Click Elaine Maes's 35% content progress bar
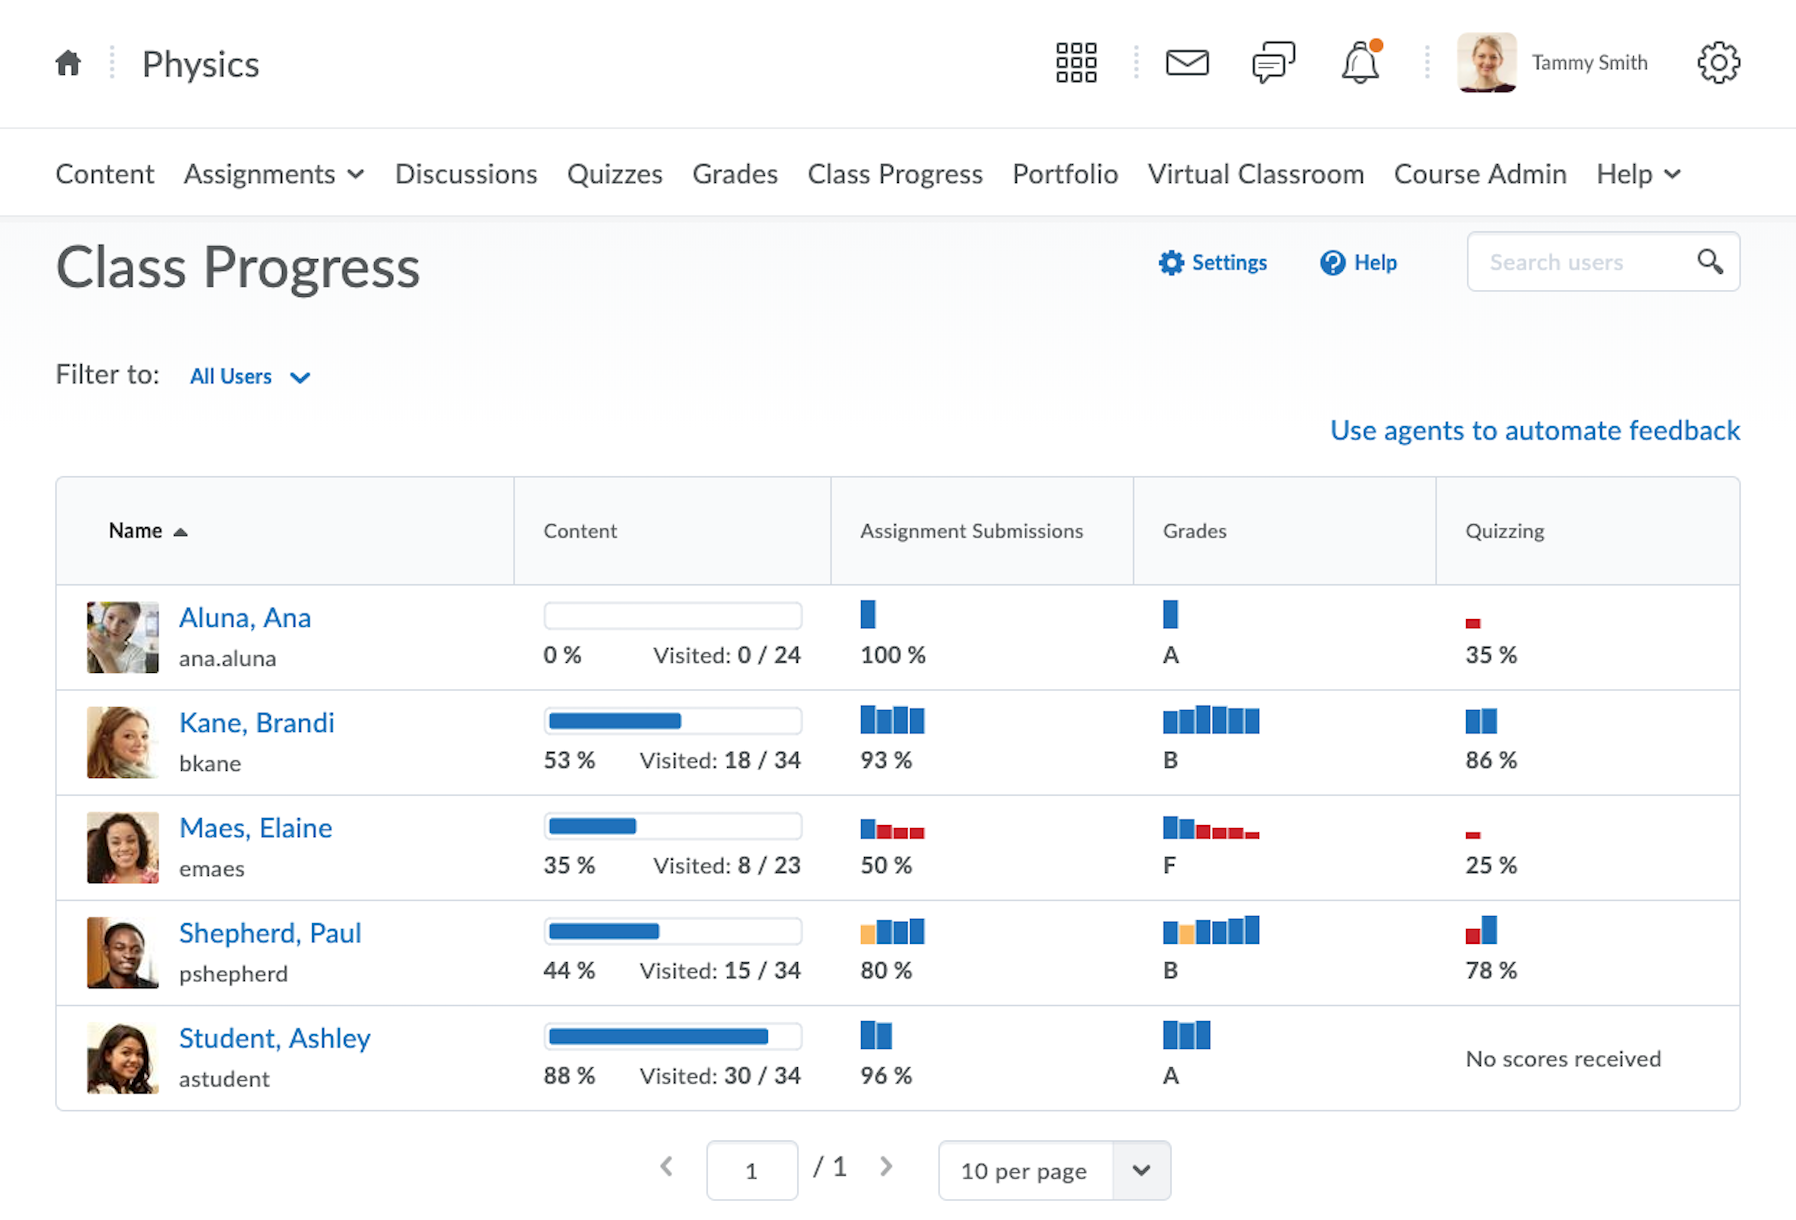The height and width of the screenshot is (1220, 1796). click(x=673, y=825)
